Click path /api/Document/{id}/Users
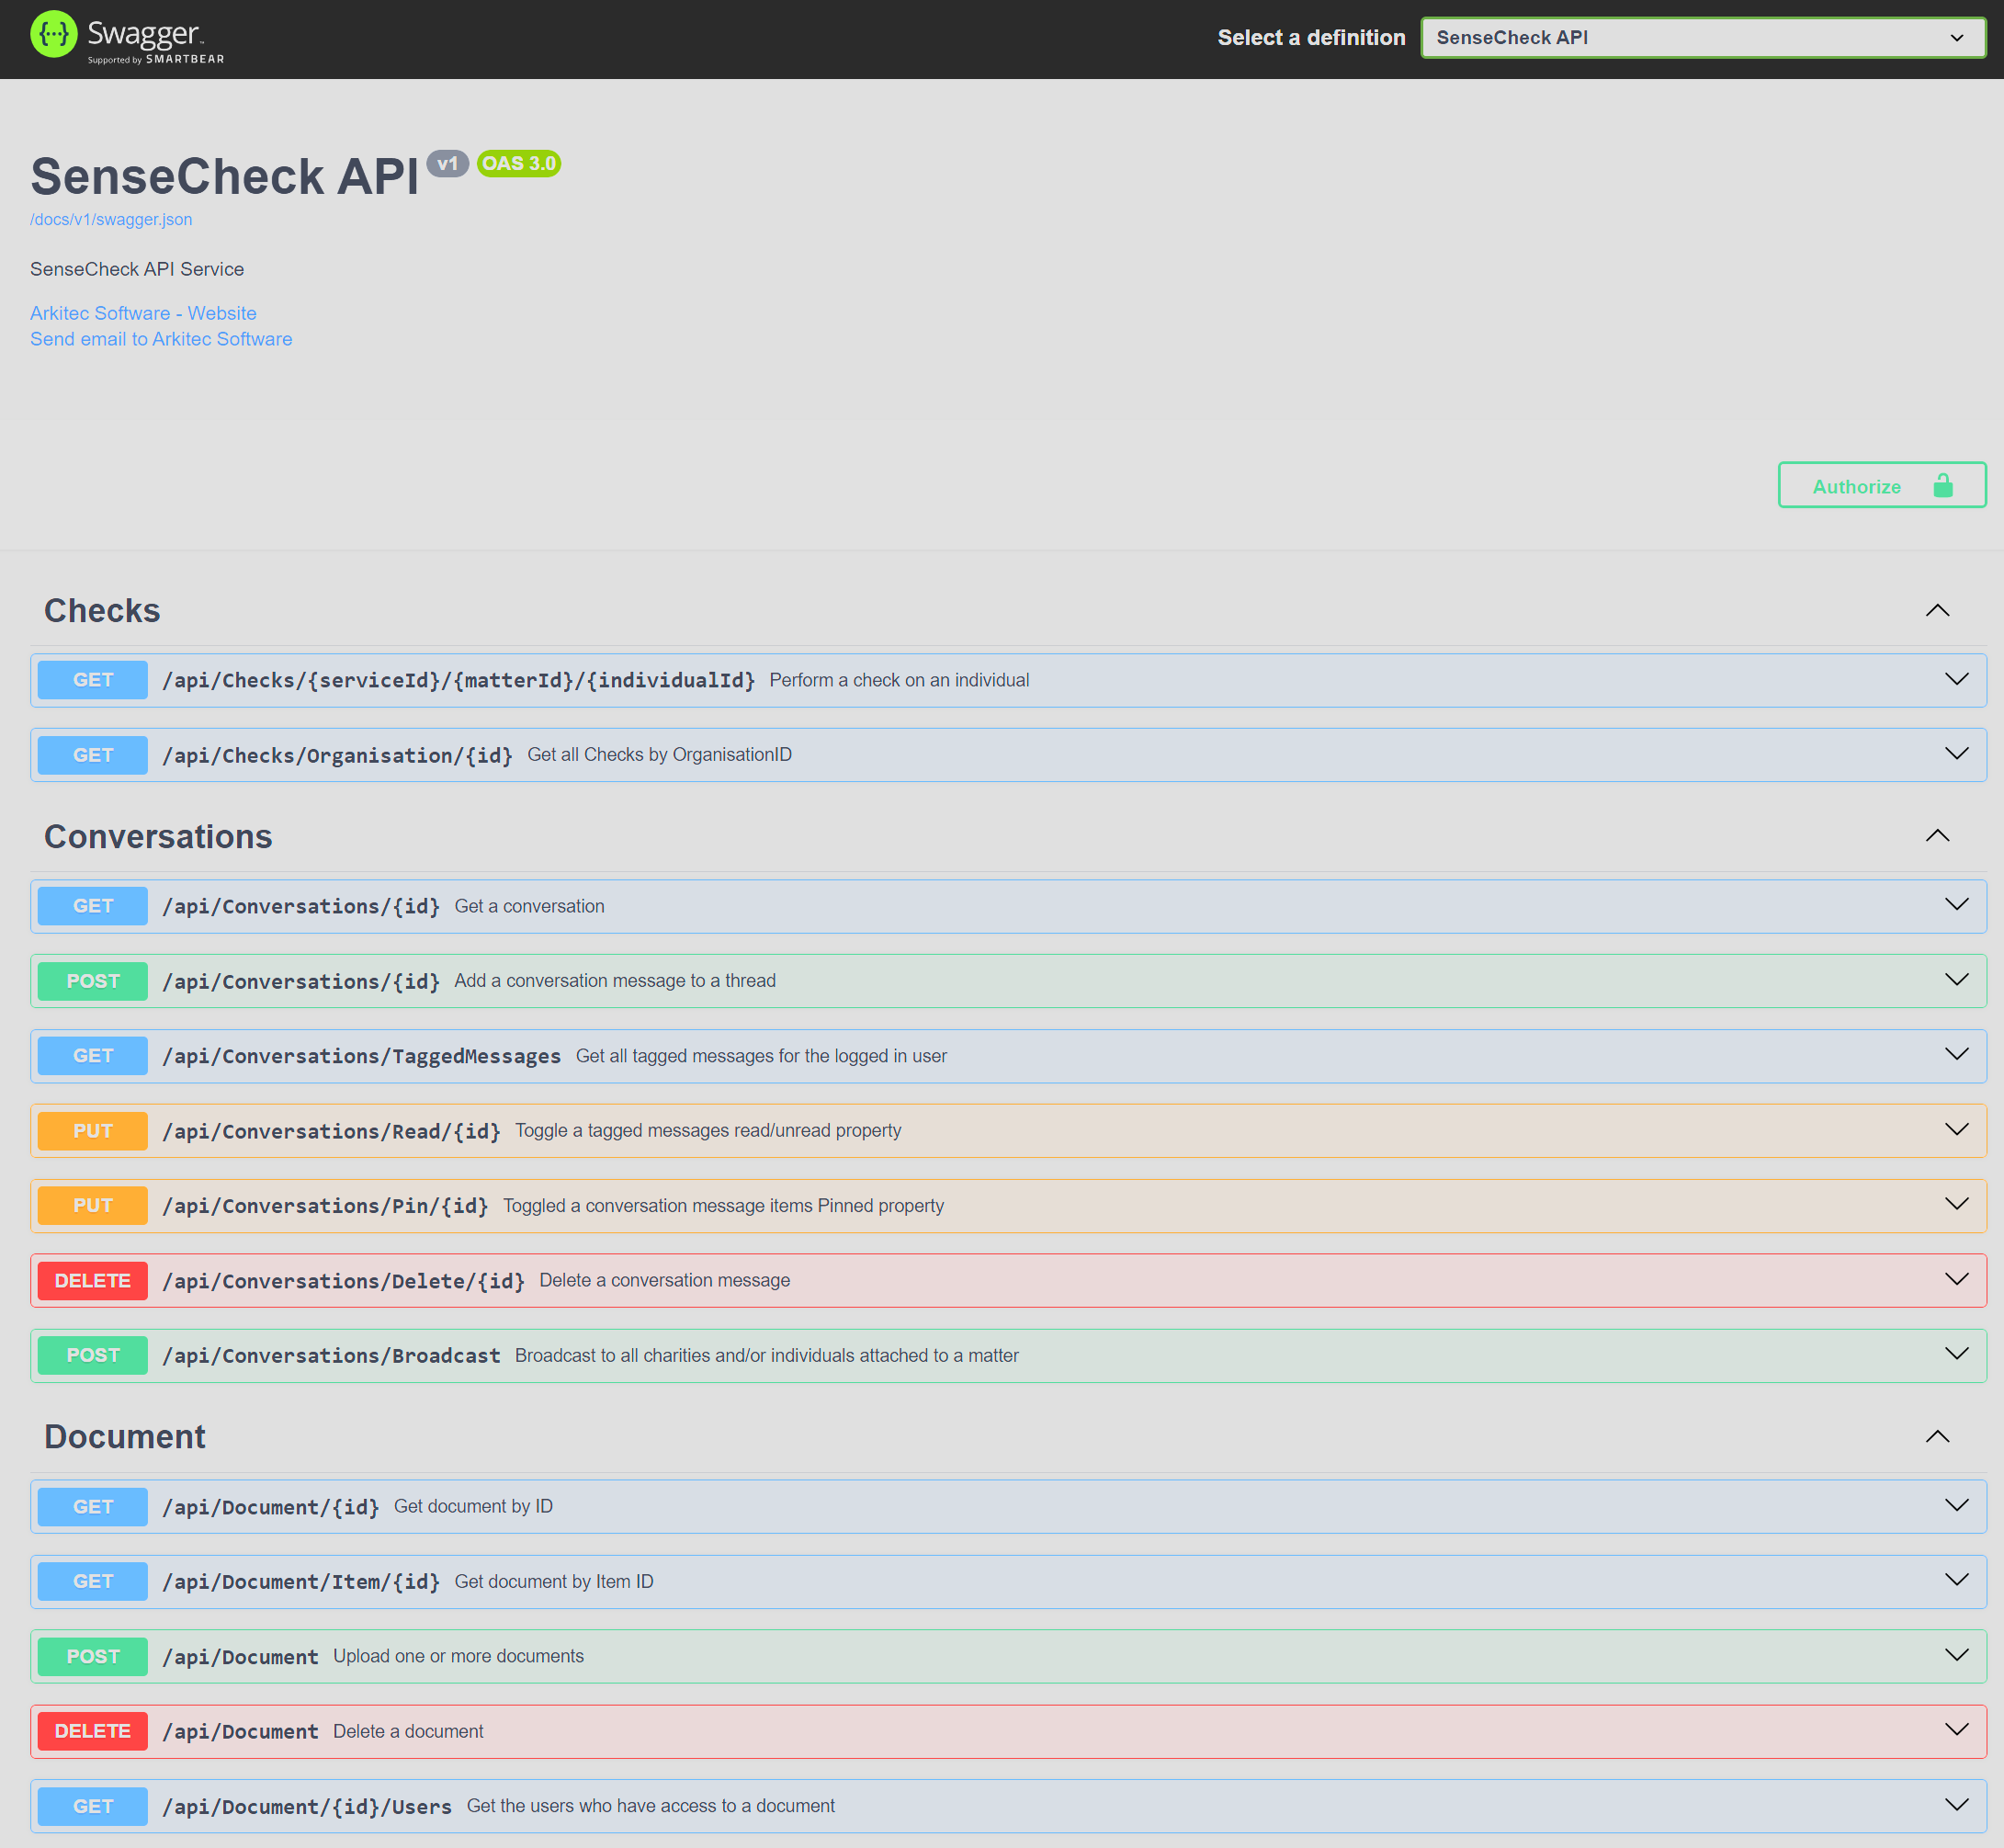 (x=307, y=1807)
